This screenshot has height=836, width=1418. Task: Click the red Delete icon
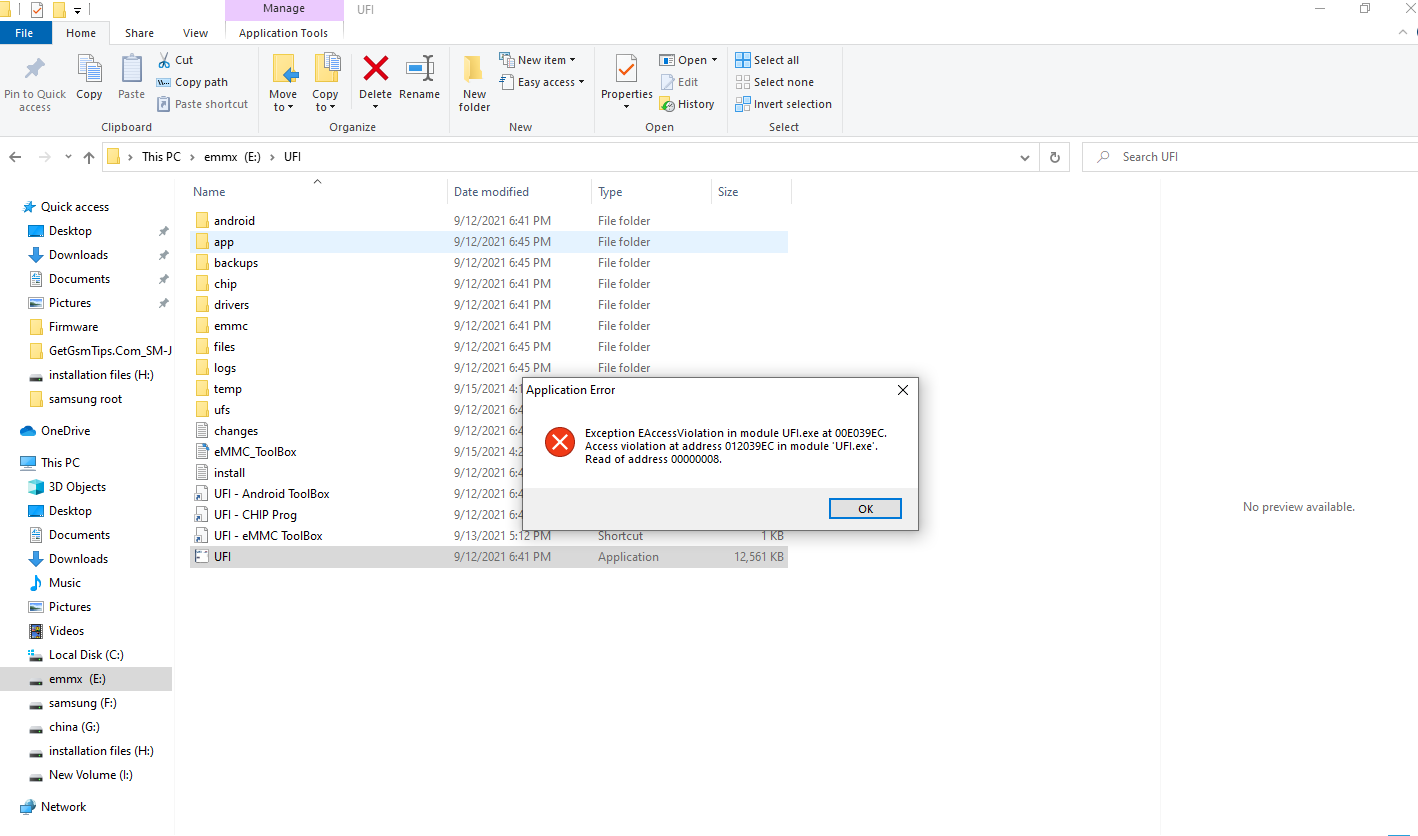click(x=375, y=69)
